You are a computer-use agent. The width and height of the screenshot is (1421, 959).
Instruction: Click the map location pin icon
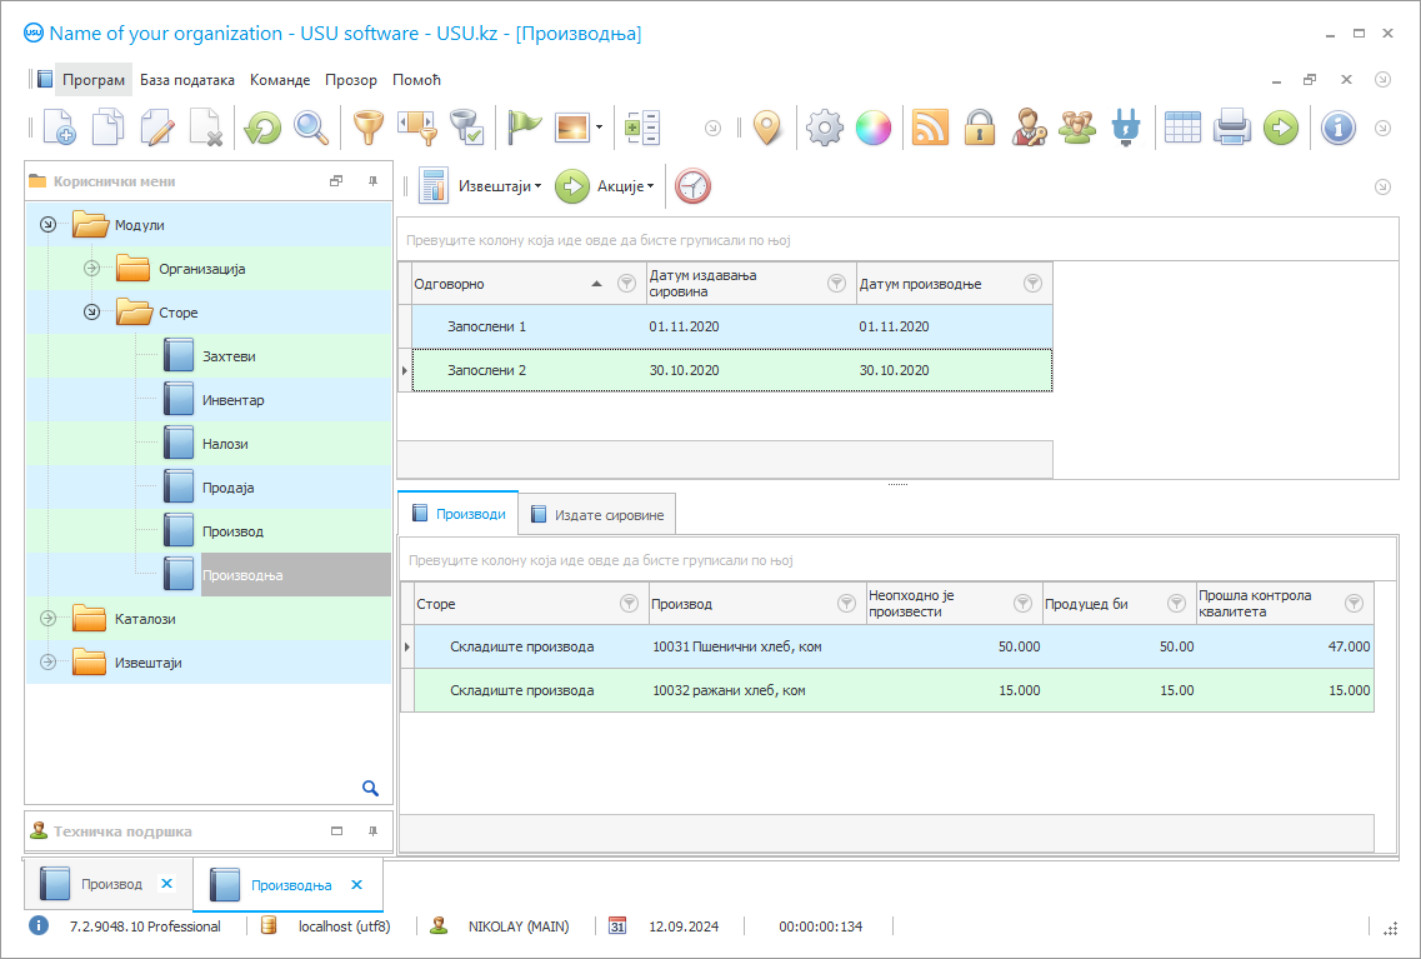[767, 127]
